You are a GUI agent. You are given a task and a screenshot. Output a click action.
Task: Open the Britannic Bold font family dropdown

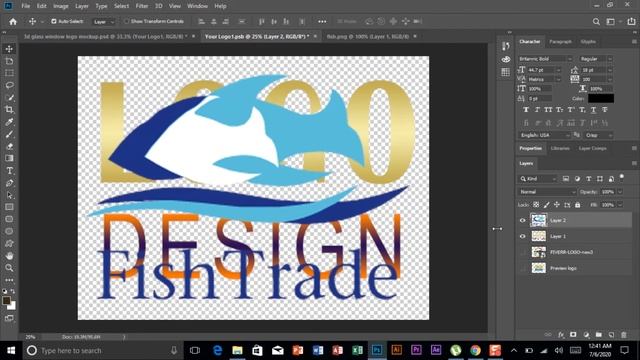pos(546,59)
